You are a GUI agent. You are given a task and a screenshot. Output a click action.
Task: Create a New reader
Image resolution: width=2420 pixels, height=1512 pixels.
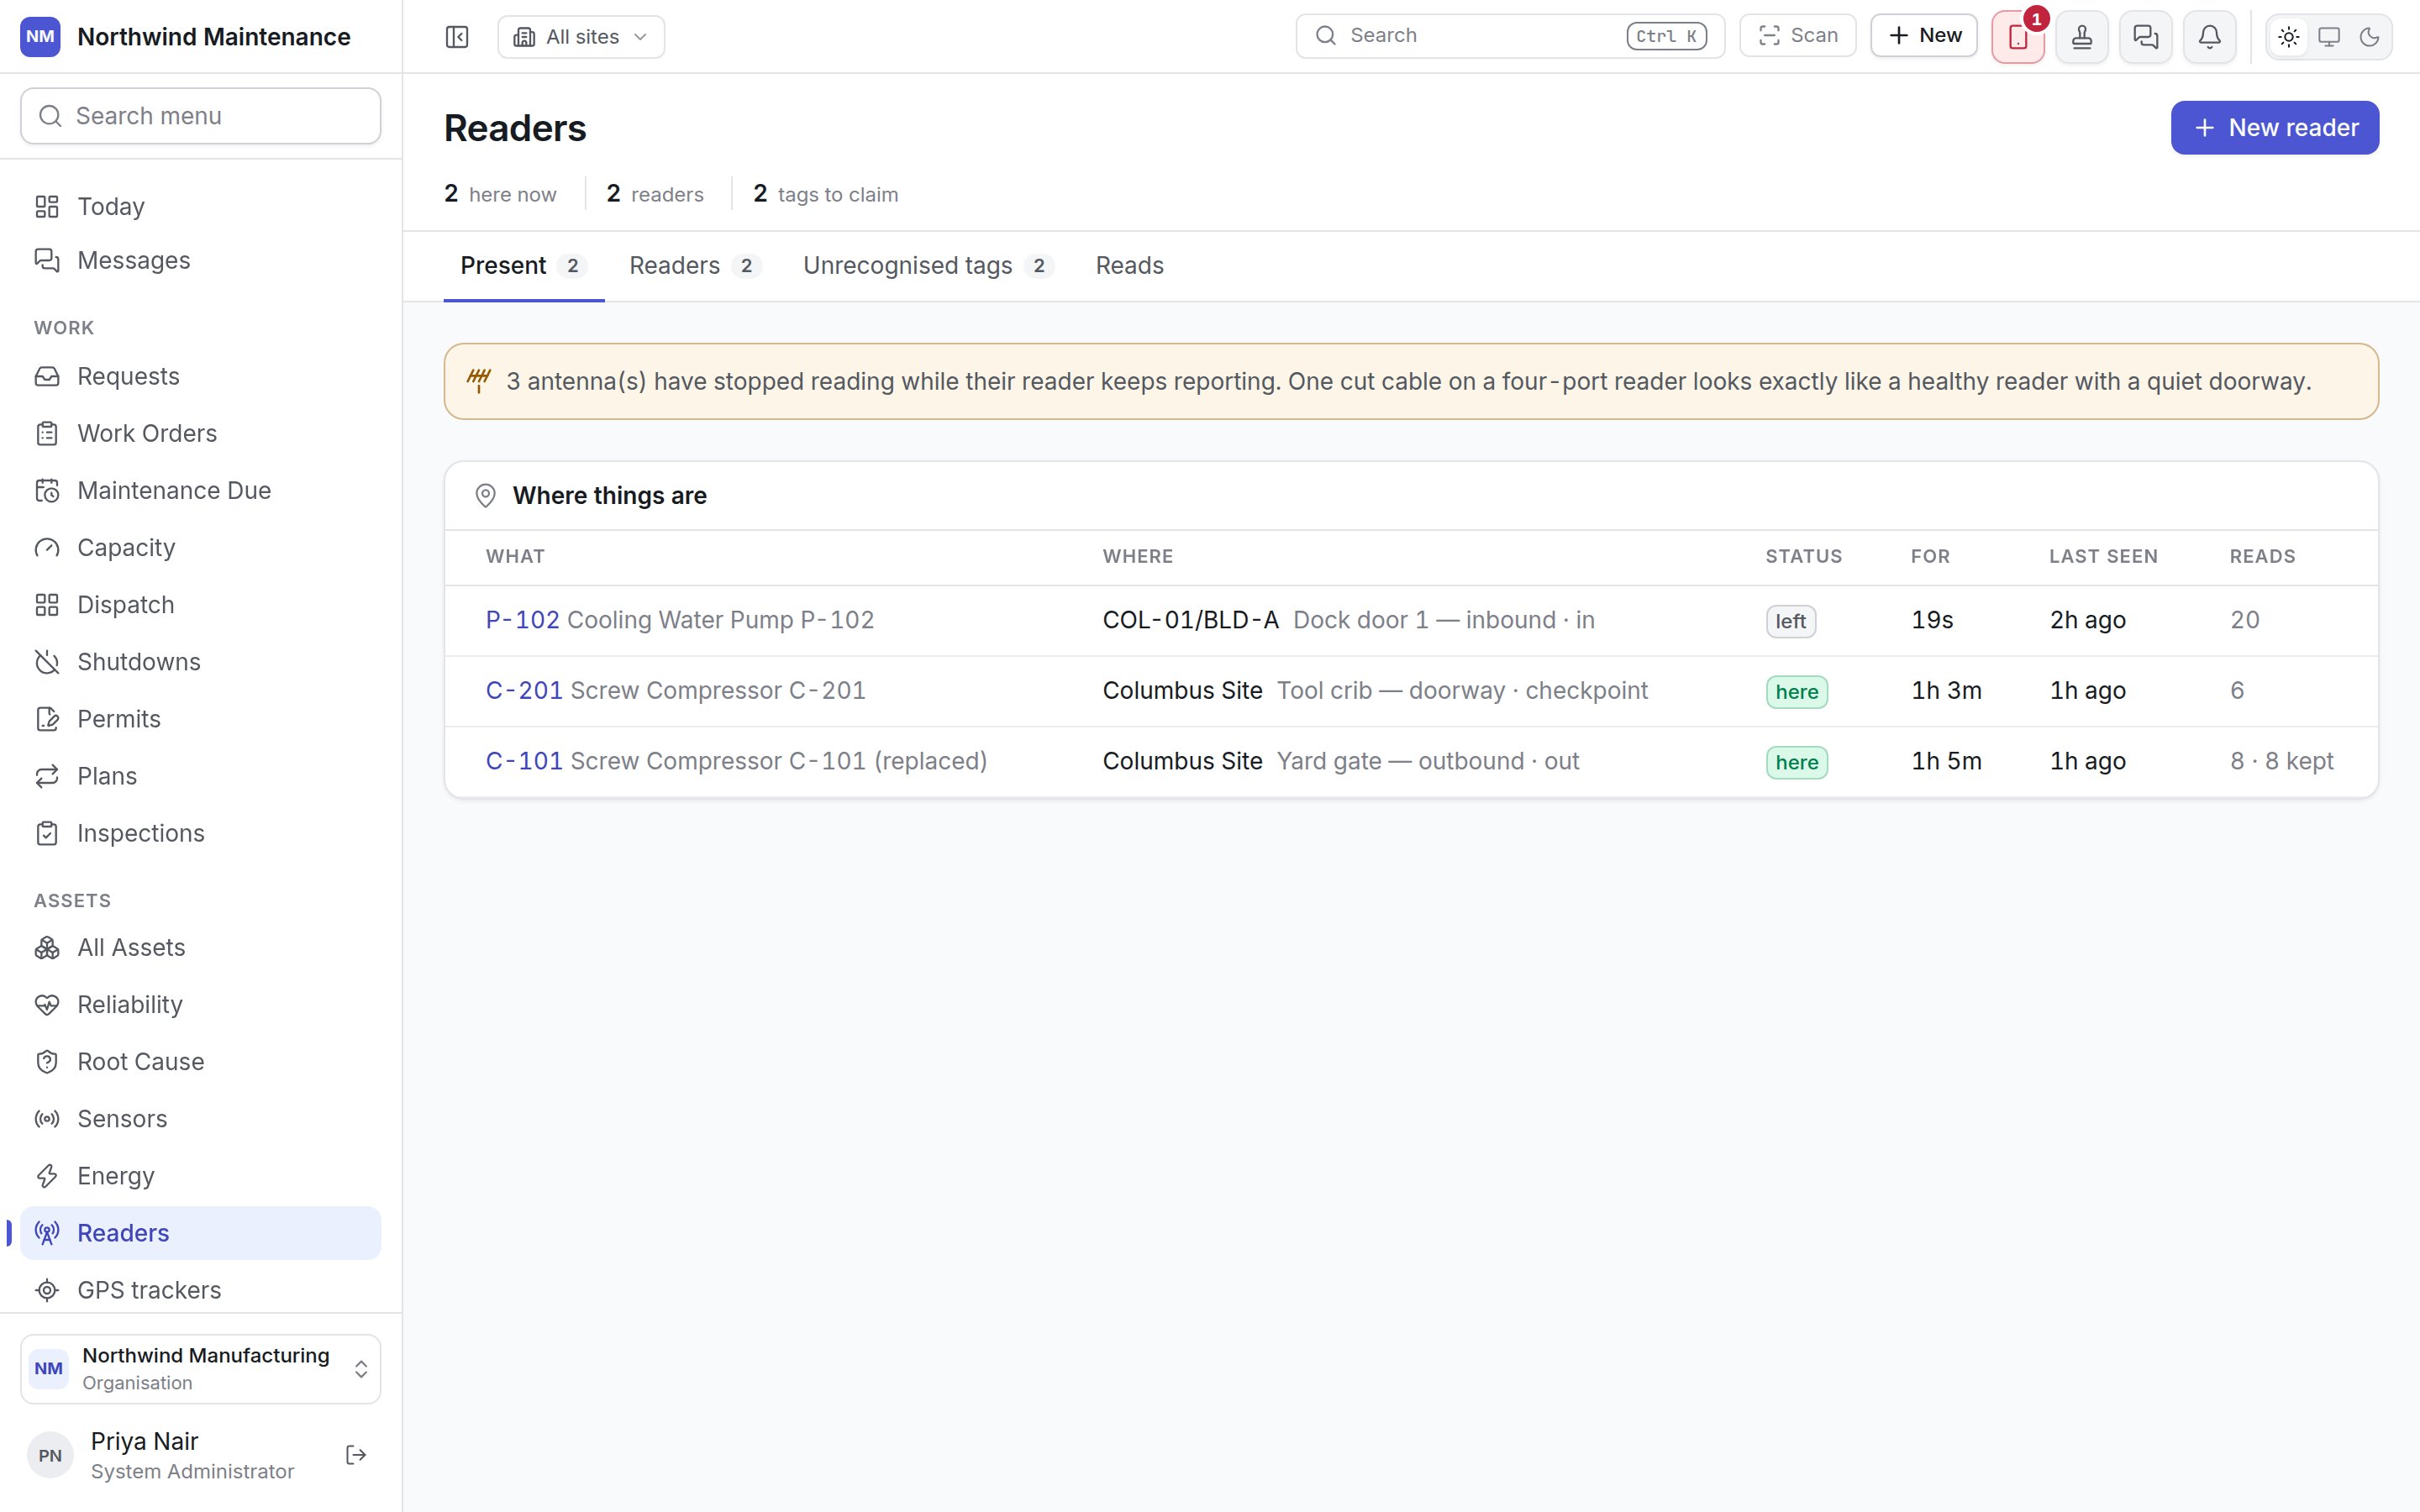[x=2275, y=128]
